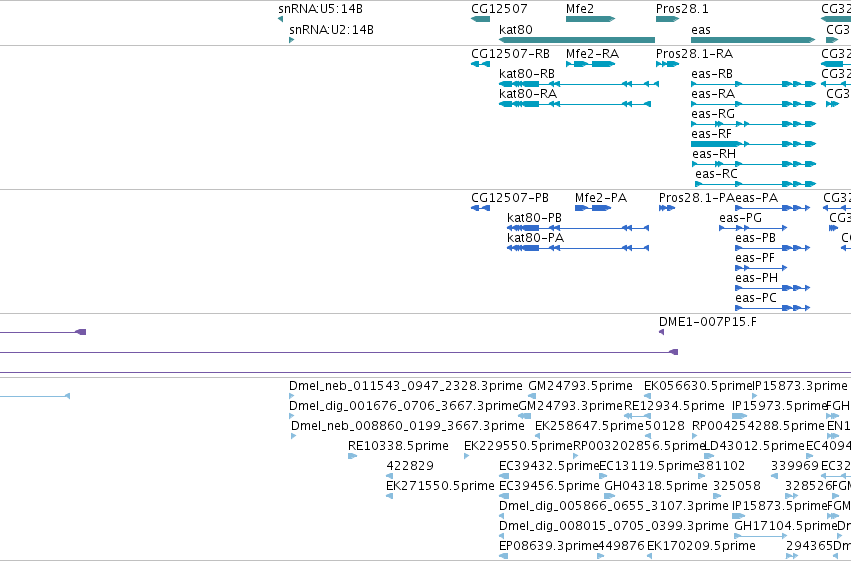Click the Mfe2-RA transcript glyph
The image size is (851, 561).
click(590, 64)
